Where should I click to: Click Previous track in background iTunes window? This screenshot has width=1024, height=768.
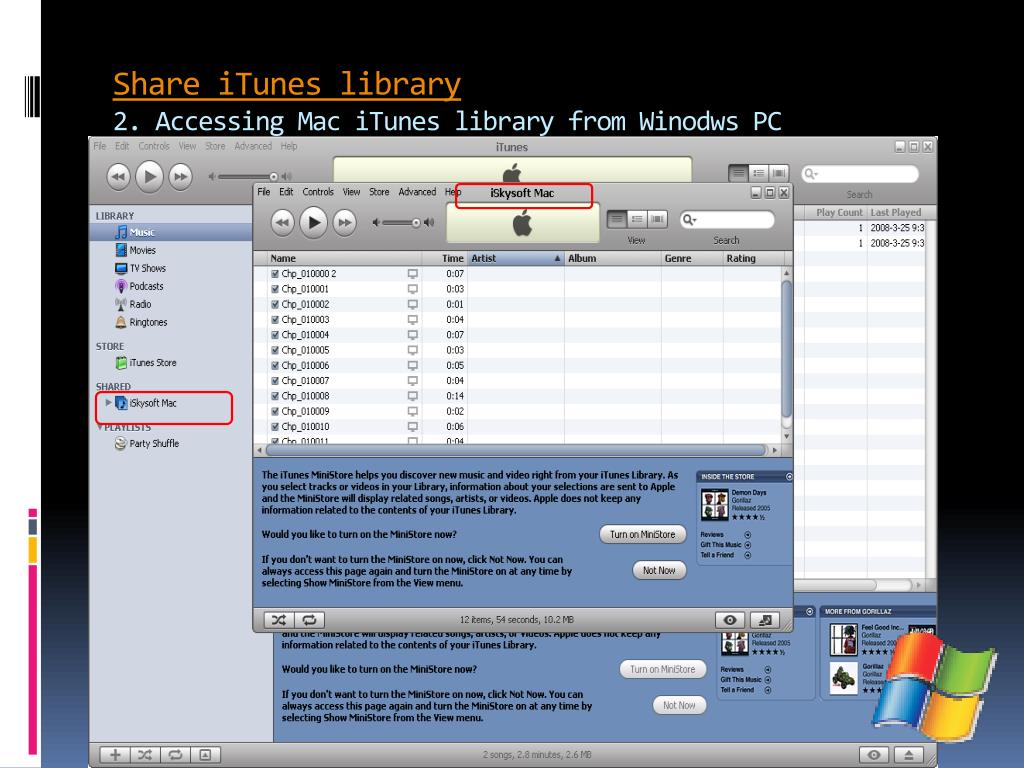pyautogui.click(x=118, y=176)
